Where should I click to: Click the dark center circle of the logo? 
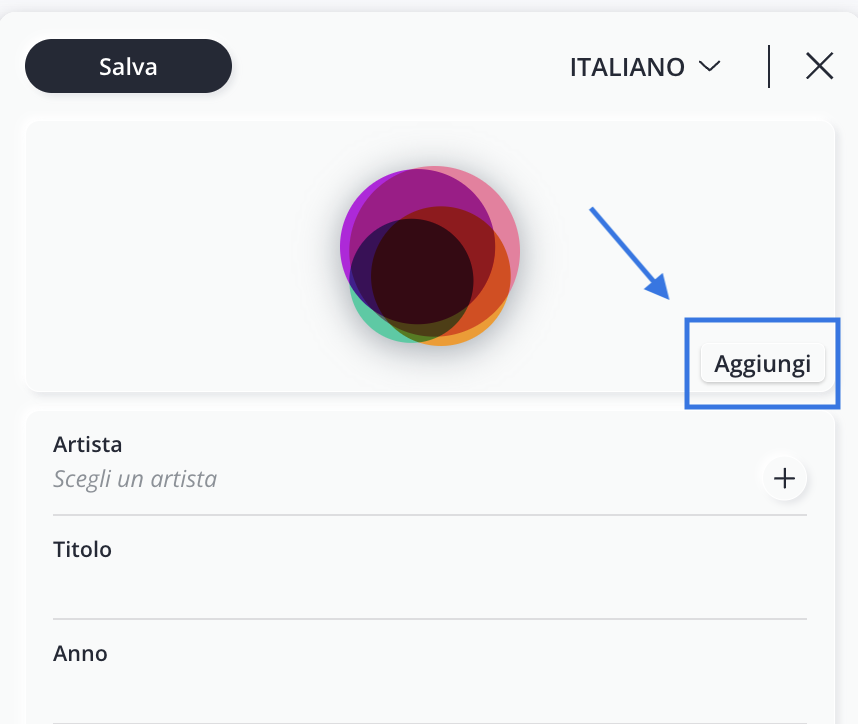[422, 272]
